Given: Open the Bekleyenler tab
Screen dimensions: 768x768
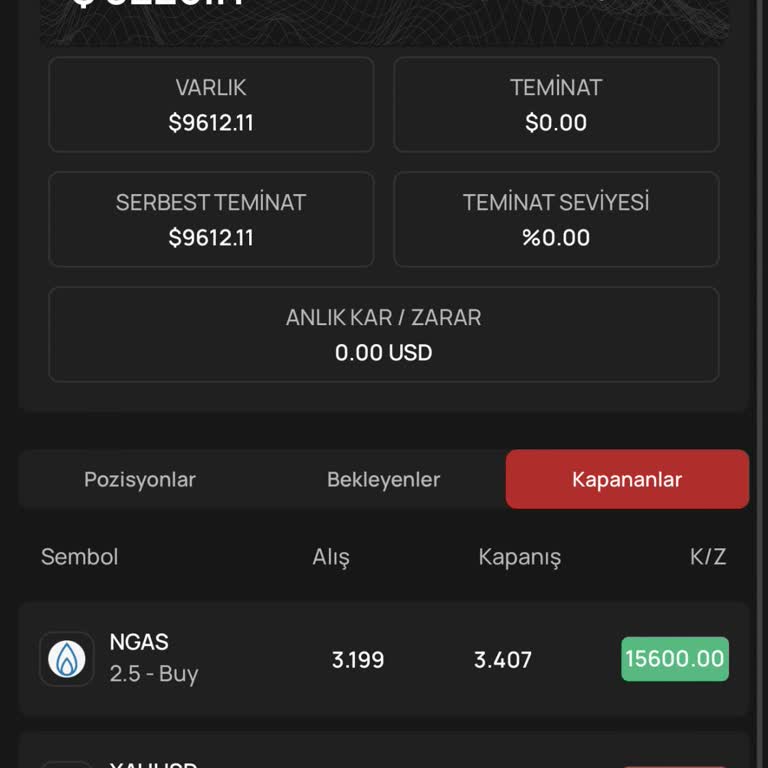Looking at the screenshot, I should pos(383,479).
